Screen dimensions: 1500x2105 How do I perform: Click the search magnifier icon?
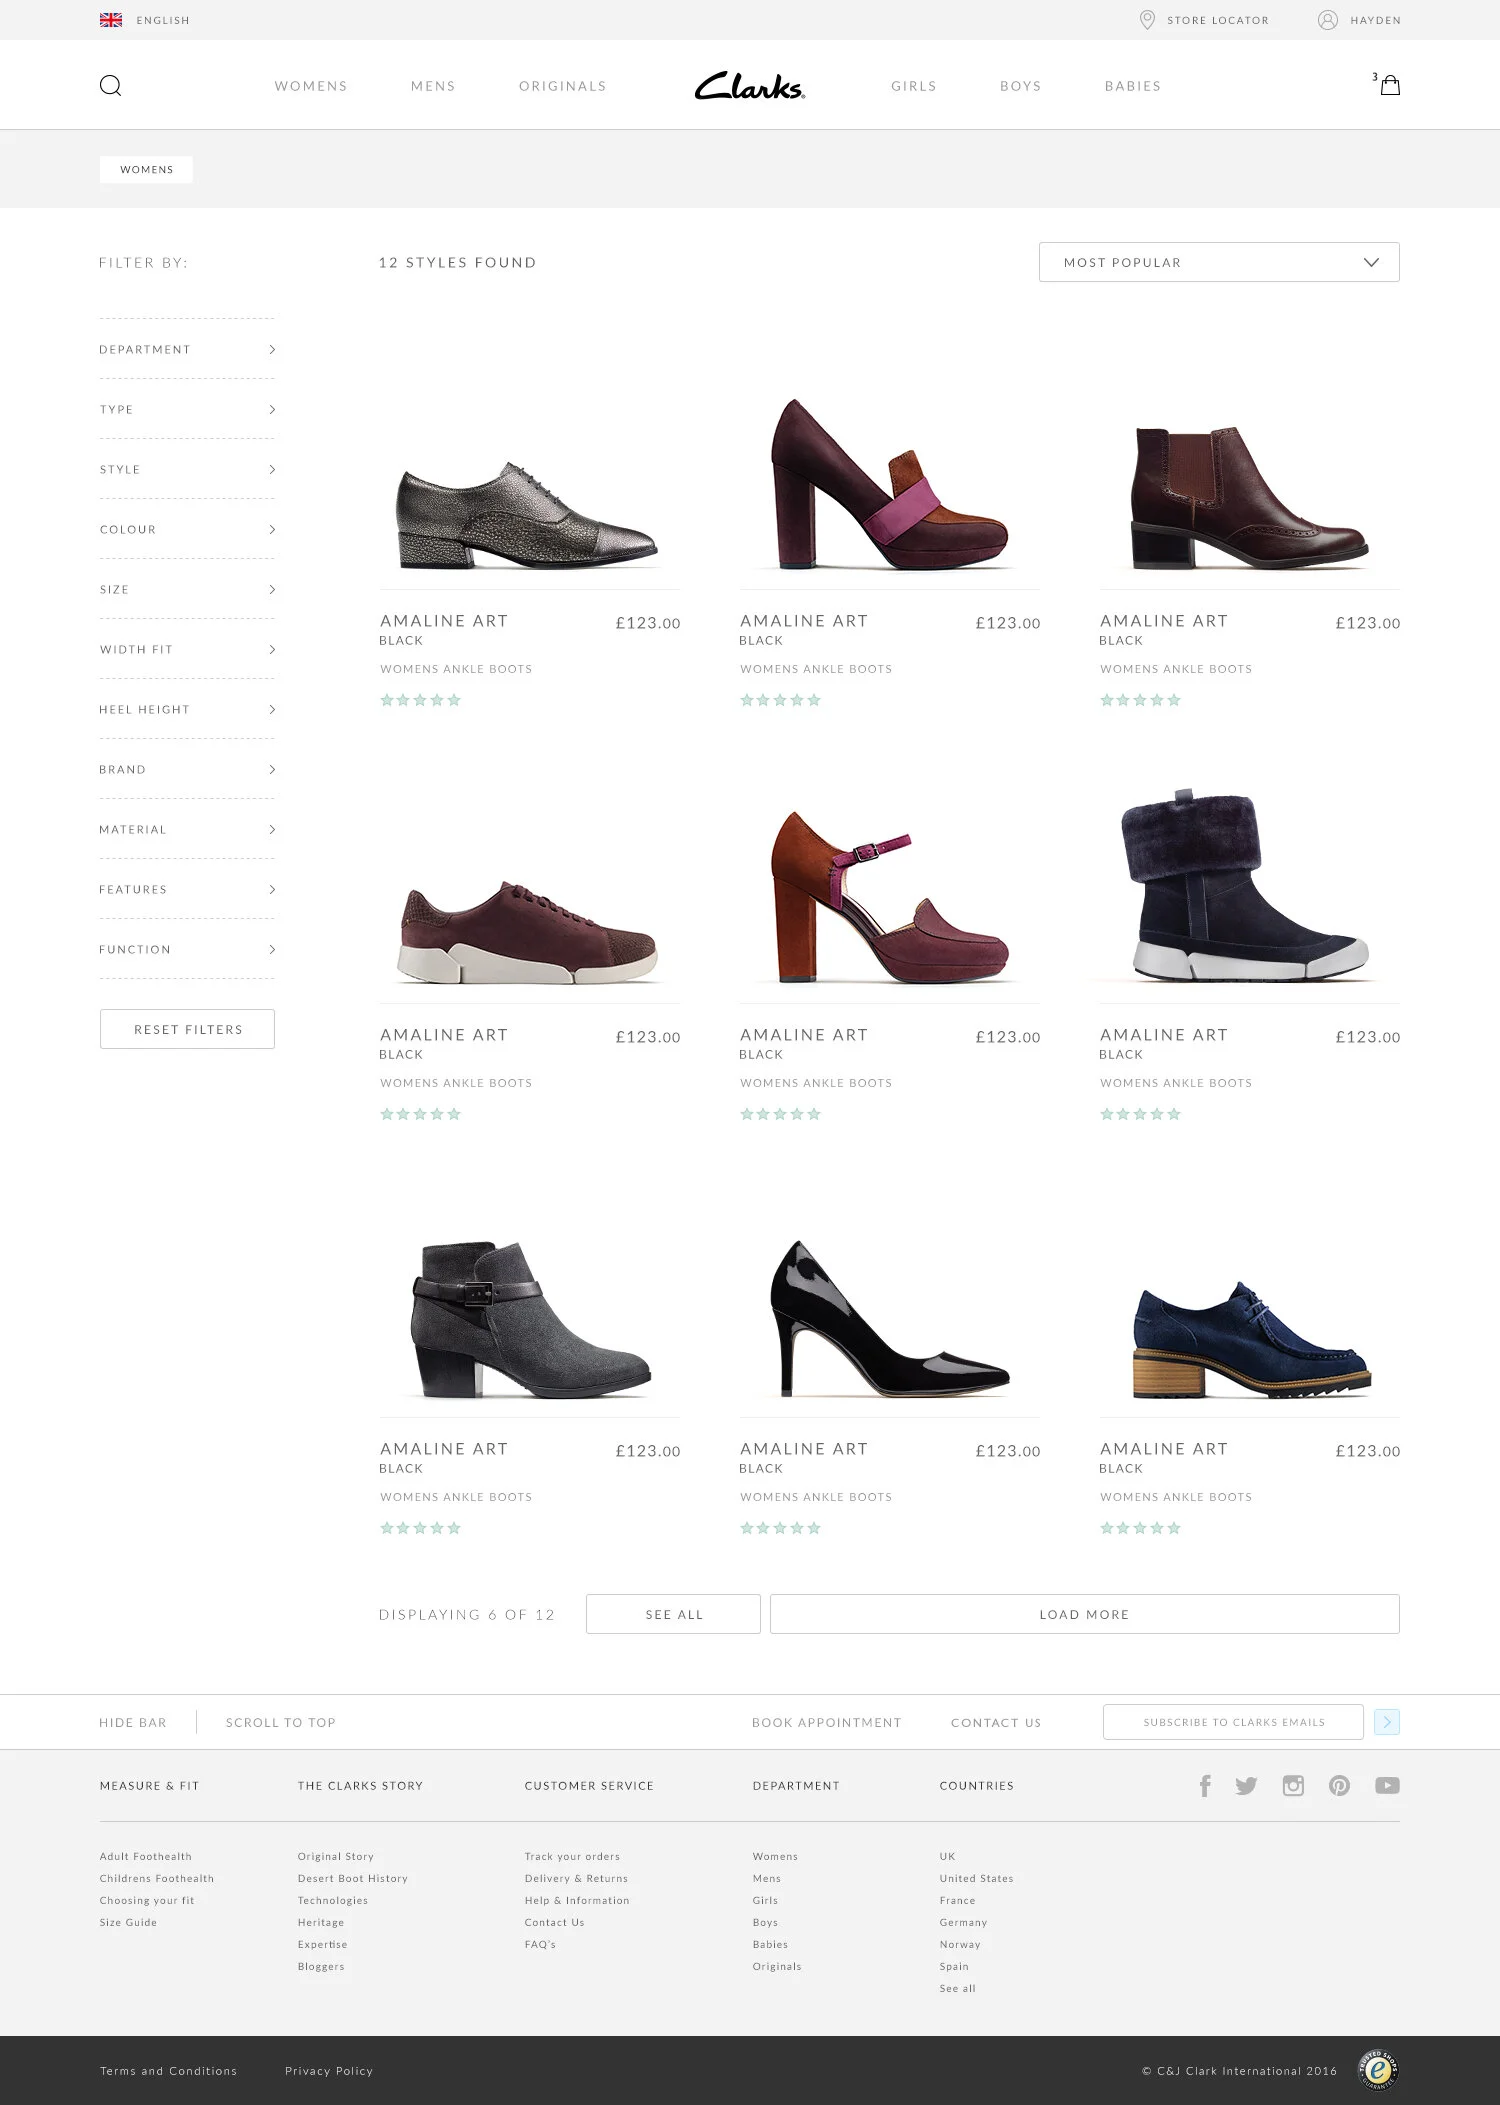(110, 85)
